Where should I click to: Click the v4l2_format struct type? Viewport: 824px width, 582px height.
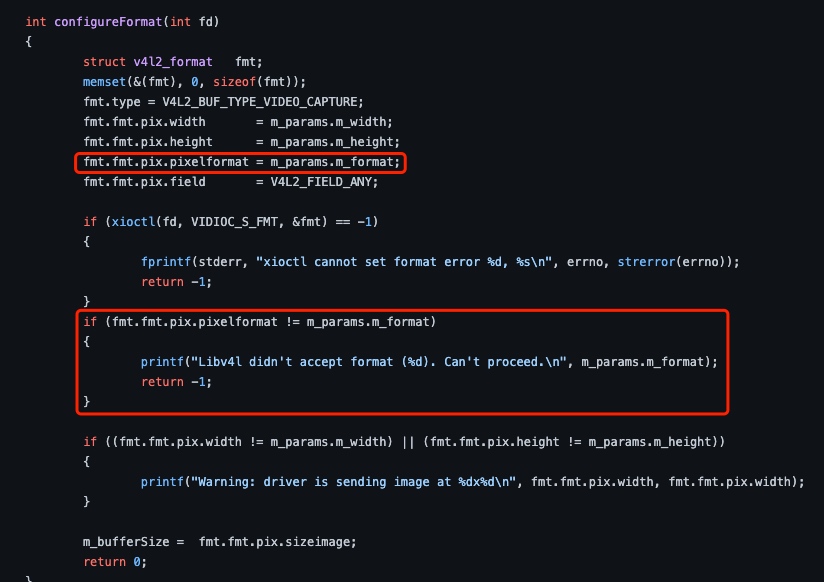173,62
